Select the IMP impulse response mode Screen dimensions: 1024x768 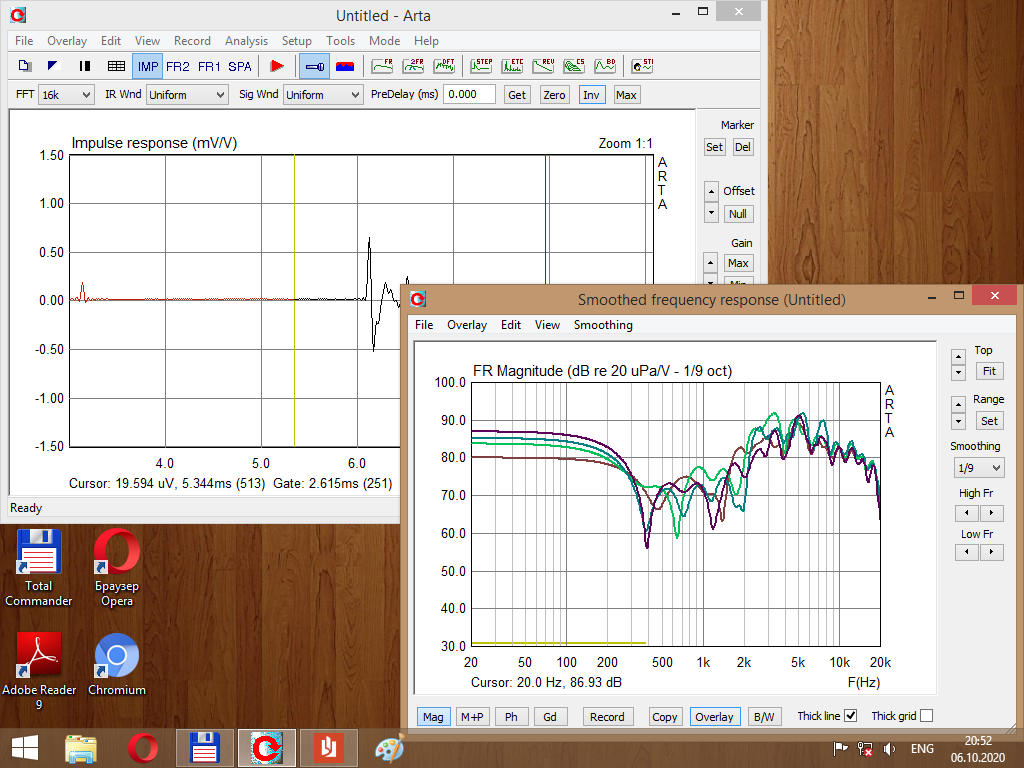(148, 67)
